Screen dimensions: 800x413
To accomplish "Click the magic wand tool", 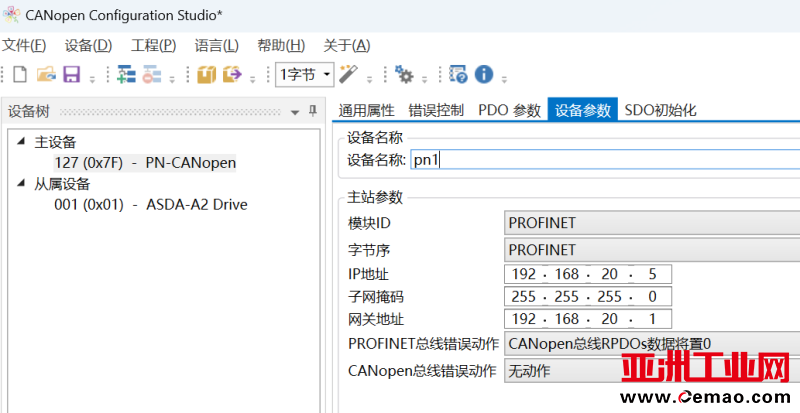I will (x=350, y=75).
